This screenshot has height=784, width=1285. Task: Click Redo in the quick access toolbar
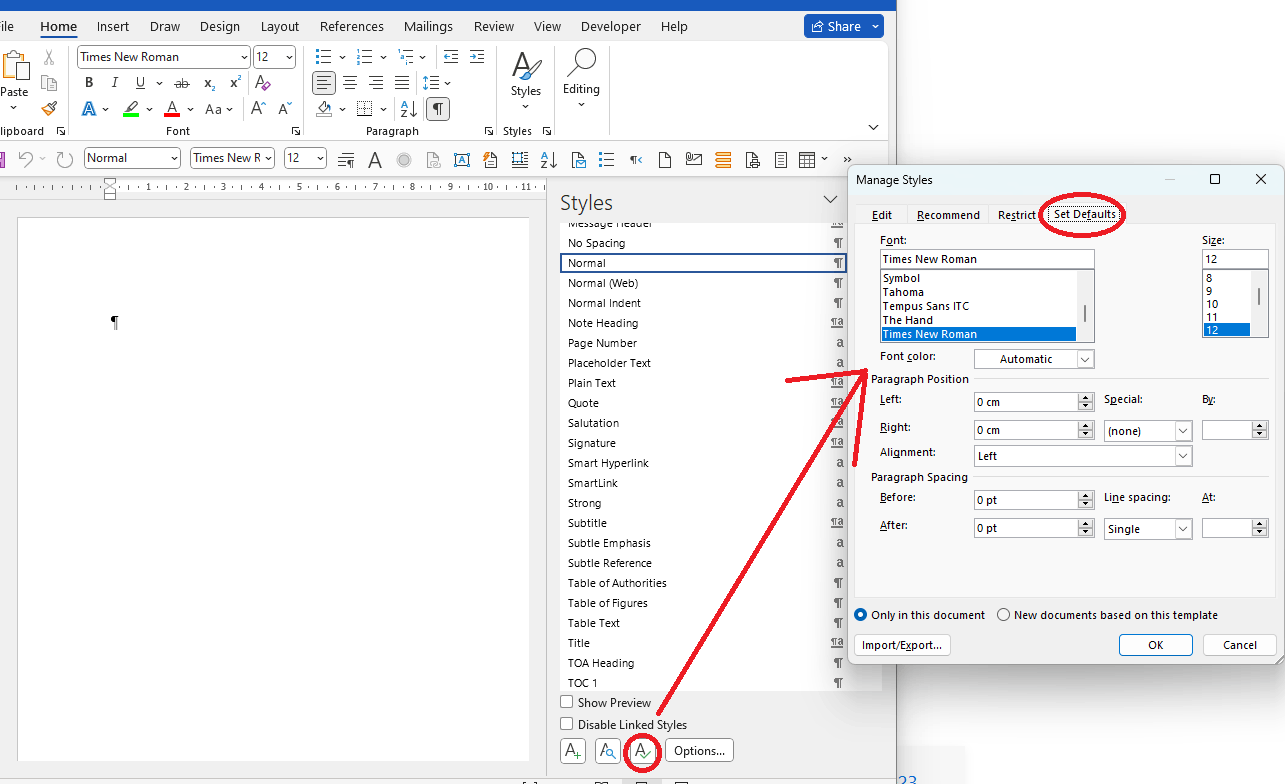pos(65,159)
